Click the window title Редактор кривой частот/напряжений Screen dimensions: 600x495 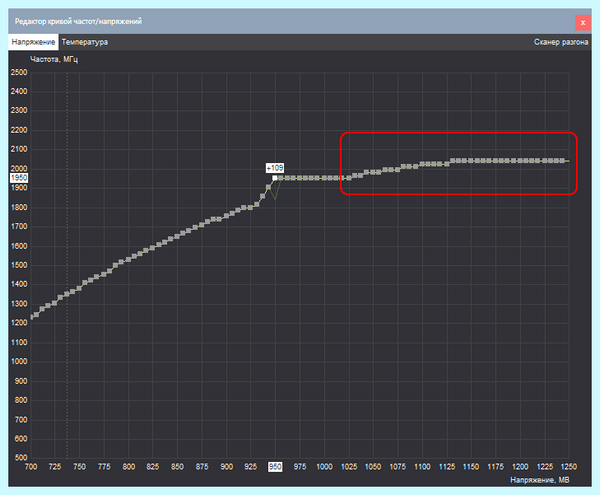click(78, 21)
